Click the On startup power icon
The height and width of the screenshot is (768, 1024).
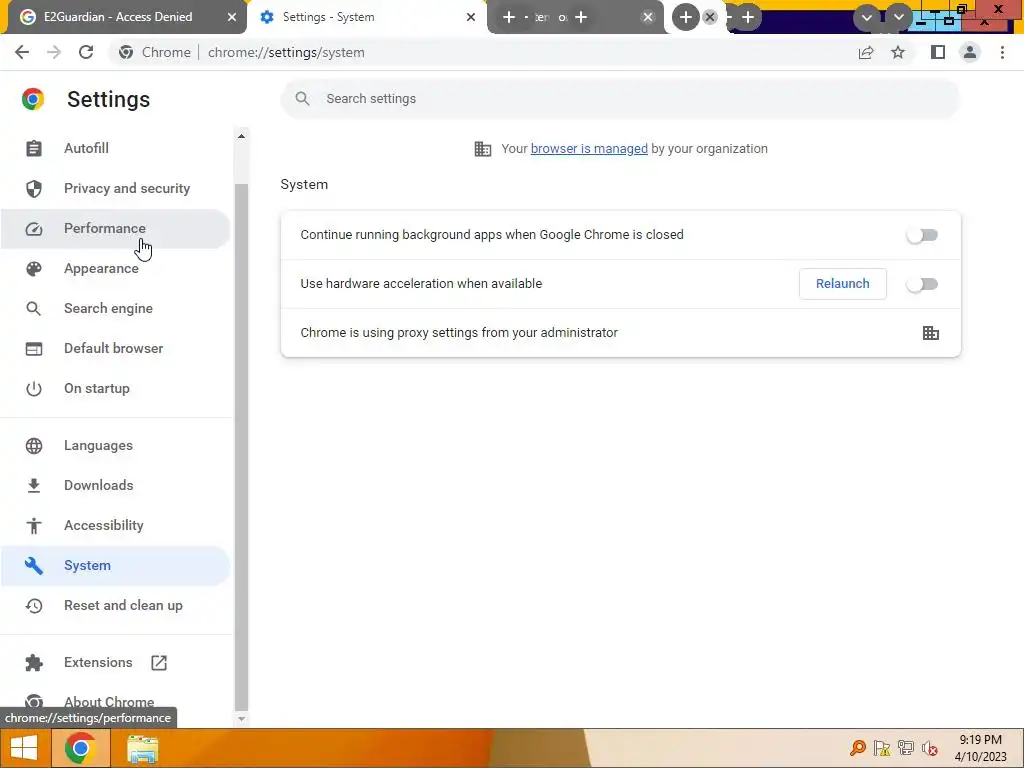(33, 389)
